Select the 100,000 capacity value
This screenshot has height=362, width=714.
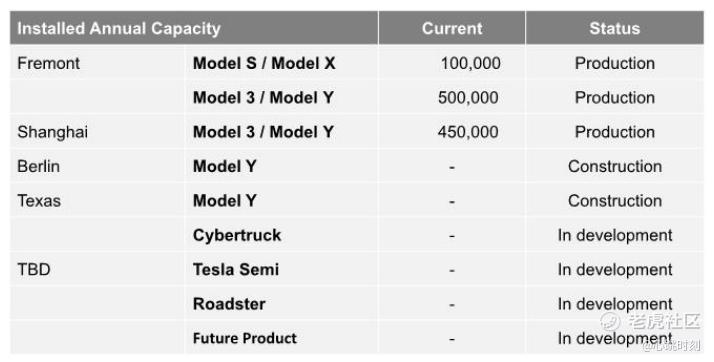[470, 63]
